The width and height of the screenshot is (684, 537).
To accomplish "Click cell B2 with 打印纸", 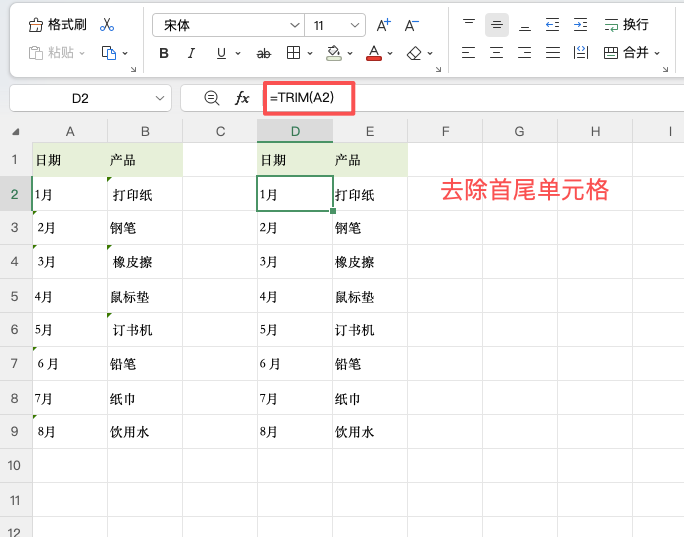I will point(145,194).
